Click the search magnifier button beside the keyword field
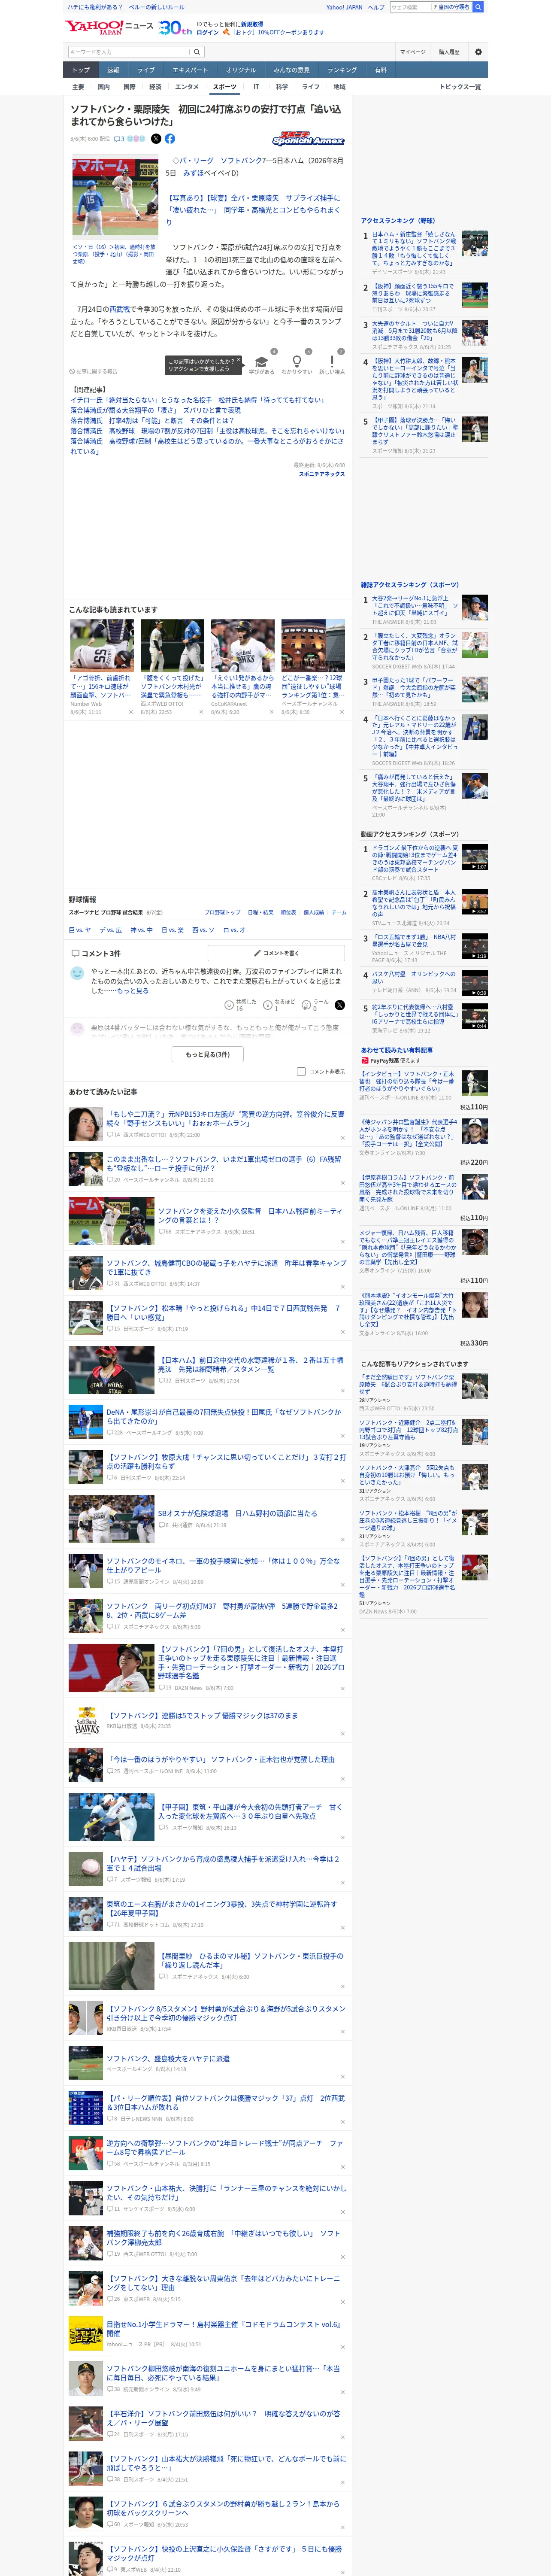This screenshot has width=551, height=2576. click(x=197, y=52)
